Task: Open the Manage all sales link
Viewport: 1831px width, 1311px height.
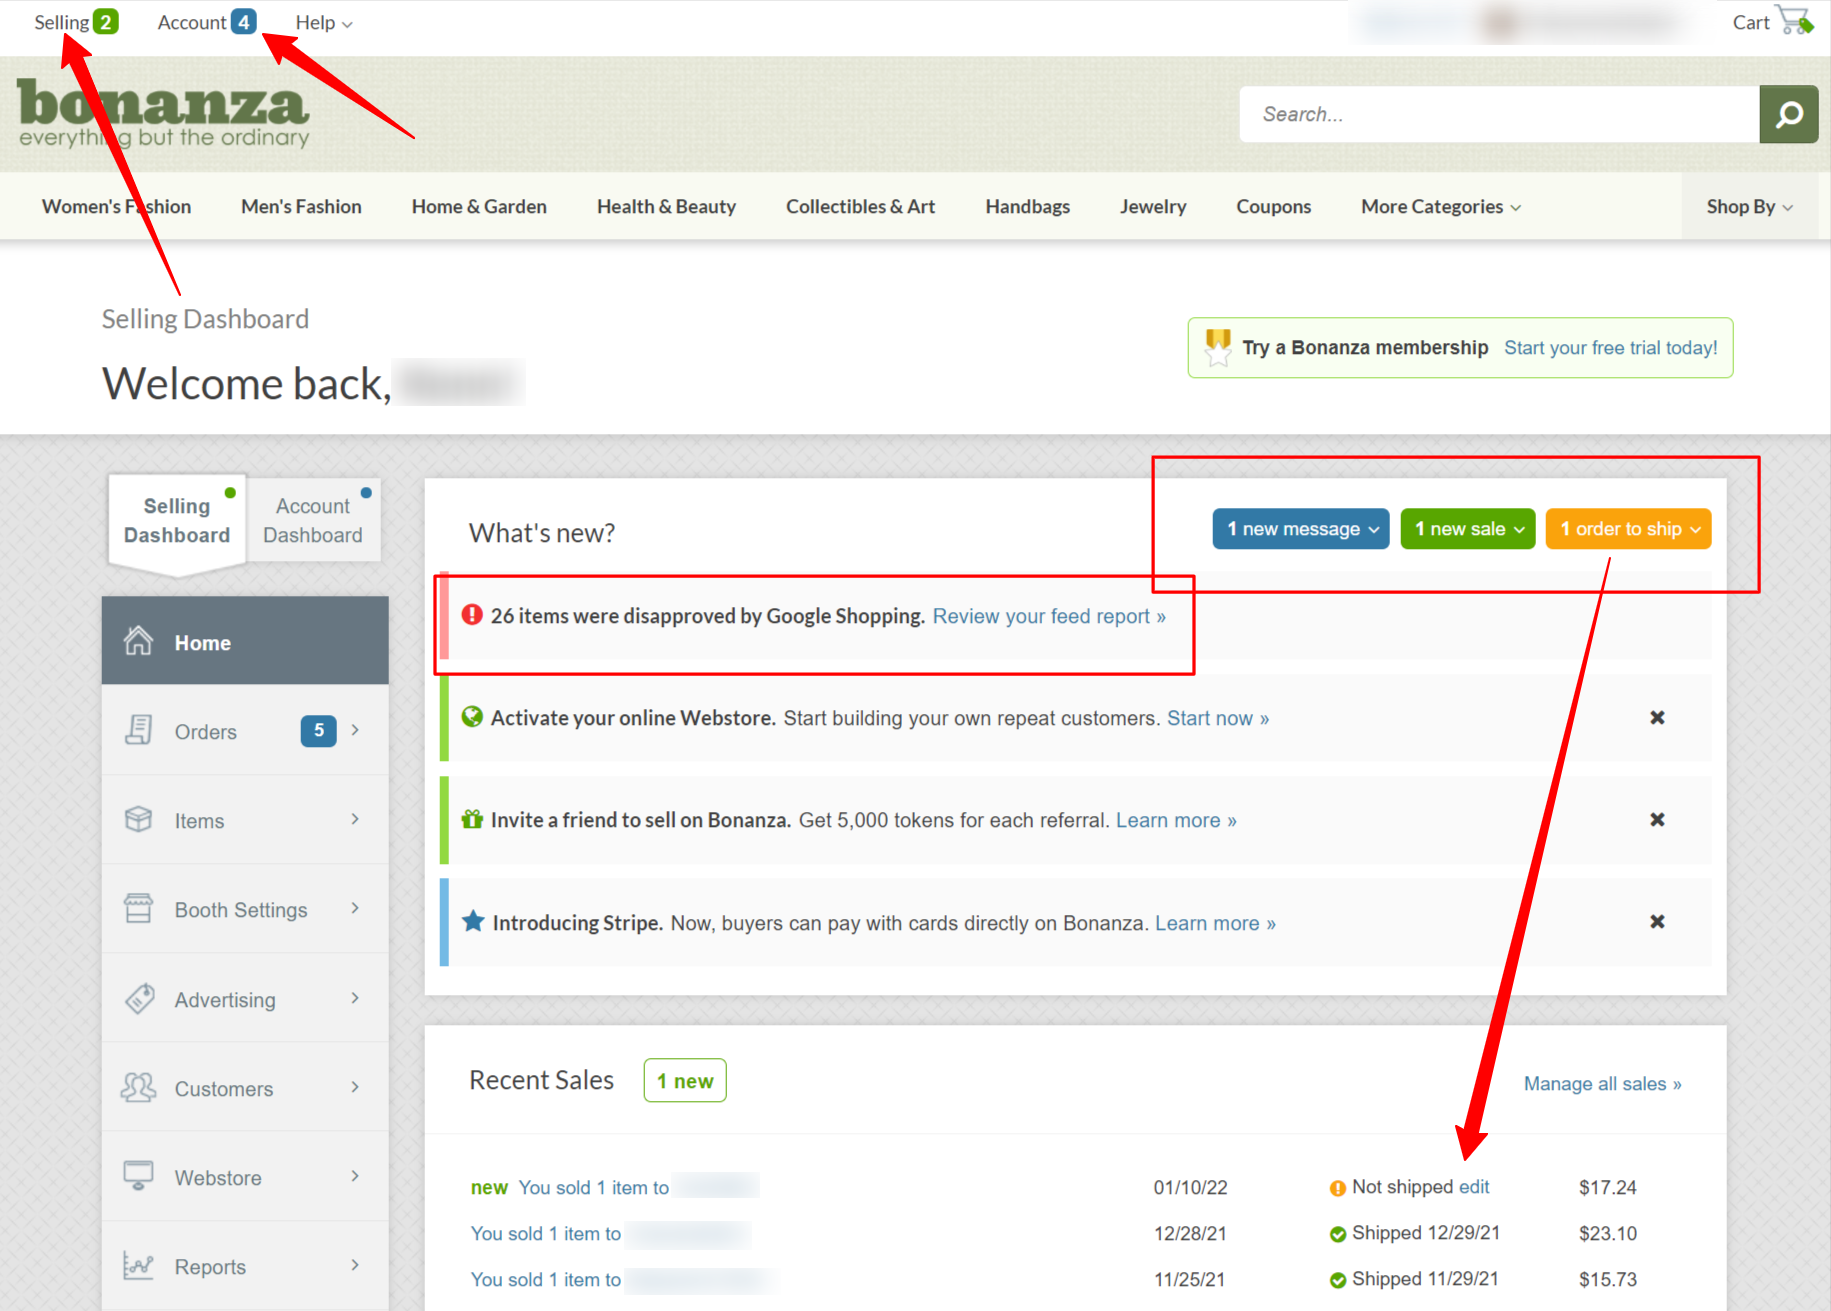Action: 1602,1084
